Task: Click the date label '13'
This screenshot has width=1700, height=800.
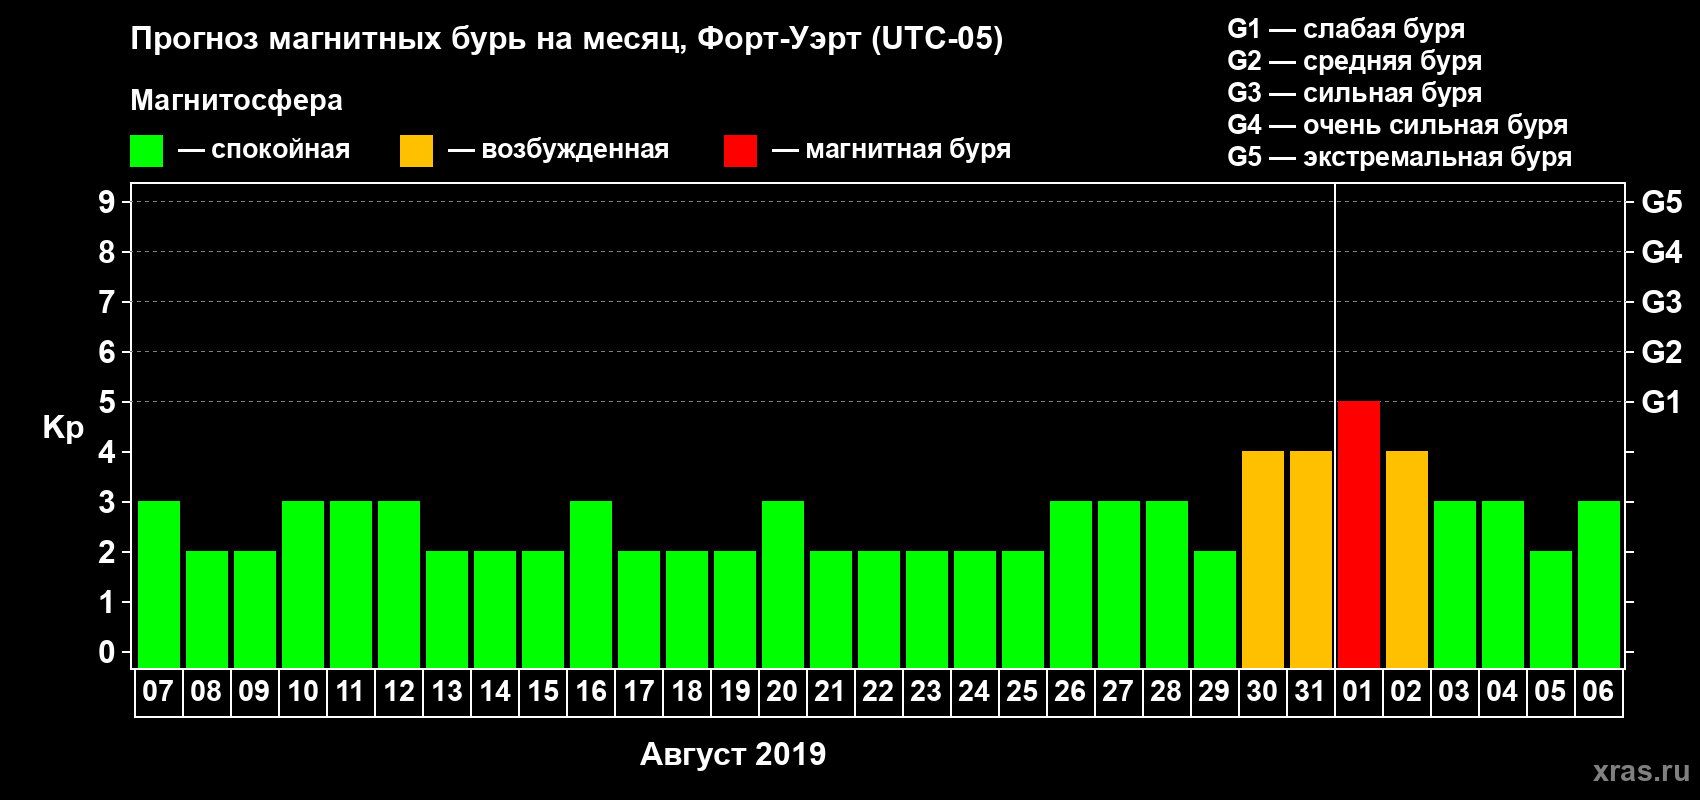Action: (446, 691)
